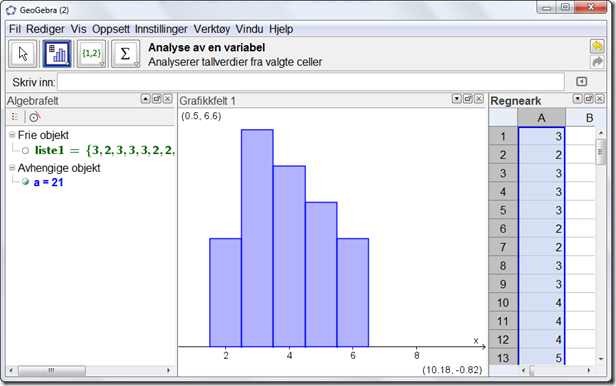This screenshot has height=386, width=616.
Task: Click Algebrafelt panel collapse arrow button
Action: (x=145, y=99)
